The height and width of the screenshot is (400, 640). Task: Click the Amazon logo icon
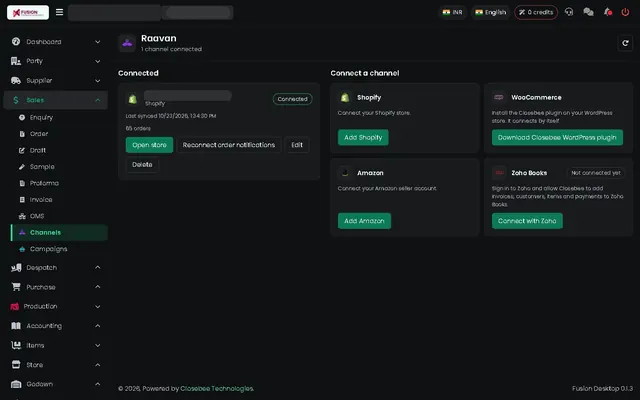click(x=345, y=173)
